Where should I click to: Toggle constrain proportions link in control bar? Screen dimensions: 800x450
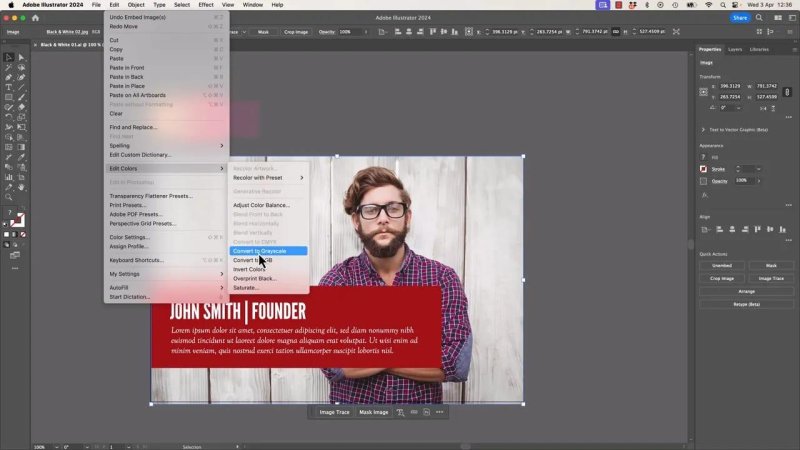click(x=616, y=32)
